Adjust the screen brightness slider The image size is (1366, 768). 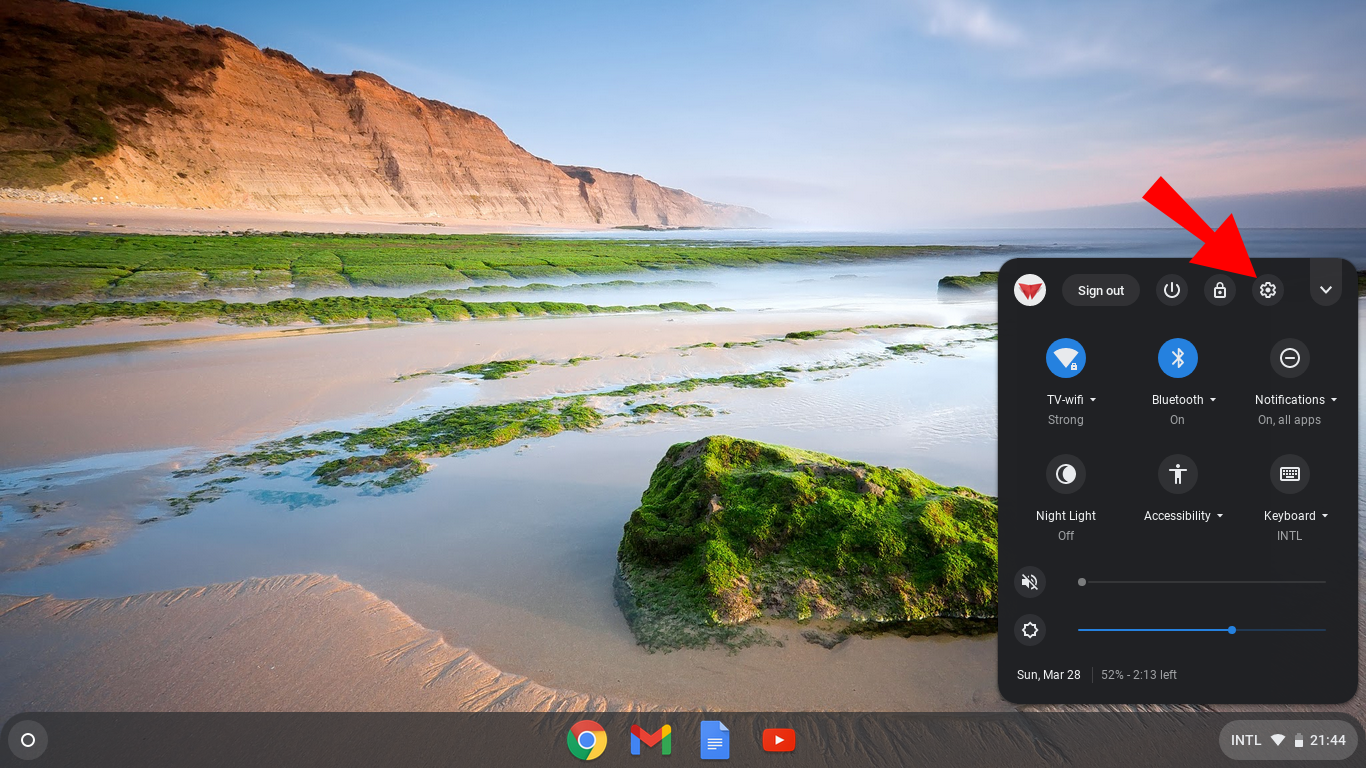coord(1202,630)
